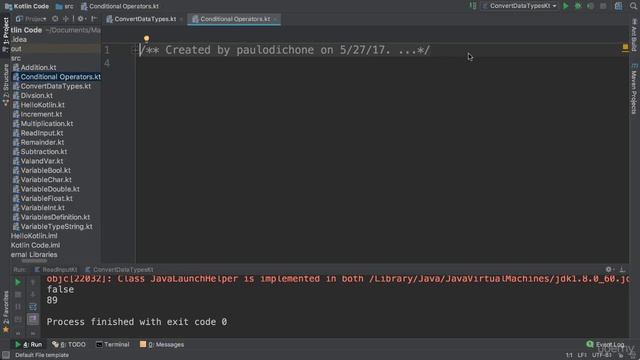Open the 0: Messages tool window tab
Viewport: 640px width, 360px height.
tap(162, 345)
